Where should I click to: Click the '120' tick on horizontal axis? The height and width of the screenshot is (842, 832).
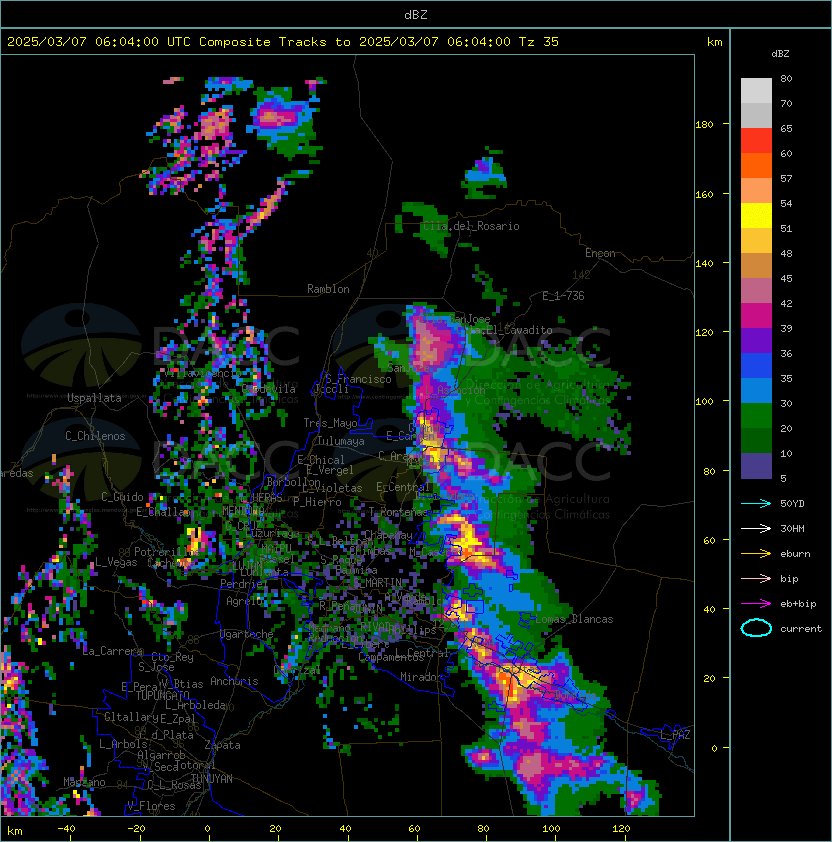[x=621, y=829]
